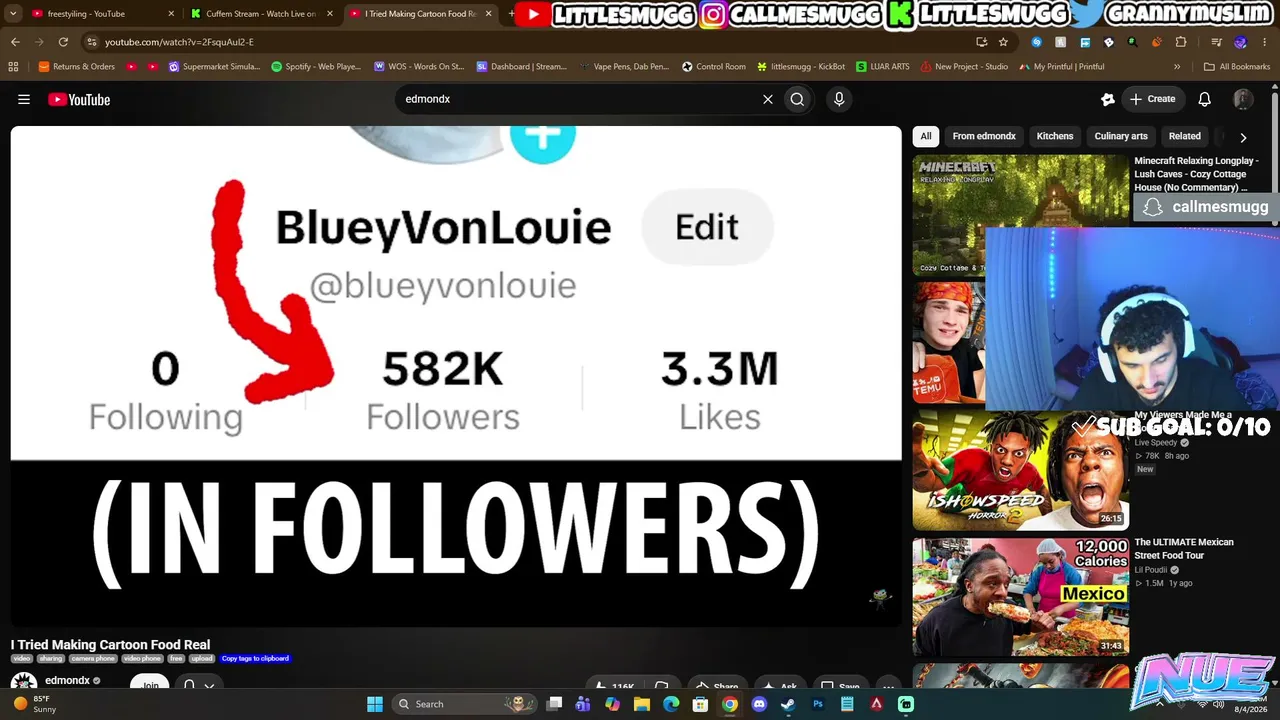
Task: Open Microsoft Store from the taskbar
Action: (x=700, y=704)
